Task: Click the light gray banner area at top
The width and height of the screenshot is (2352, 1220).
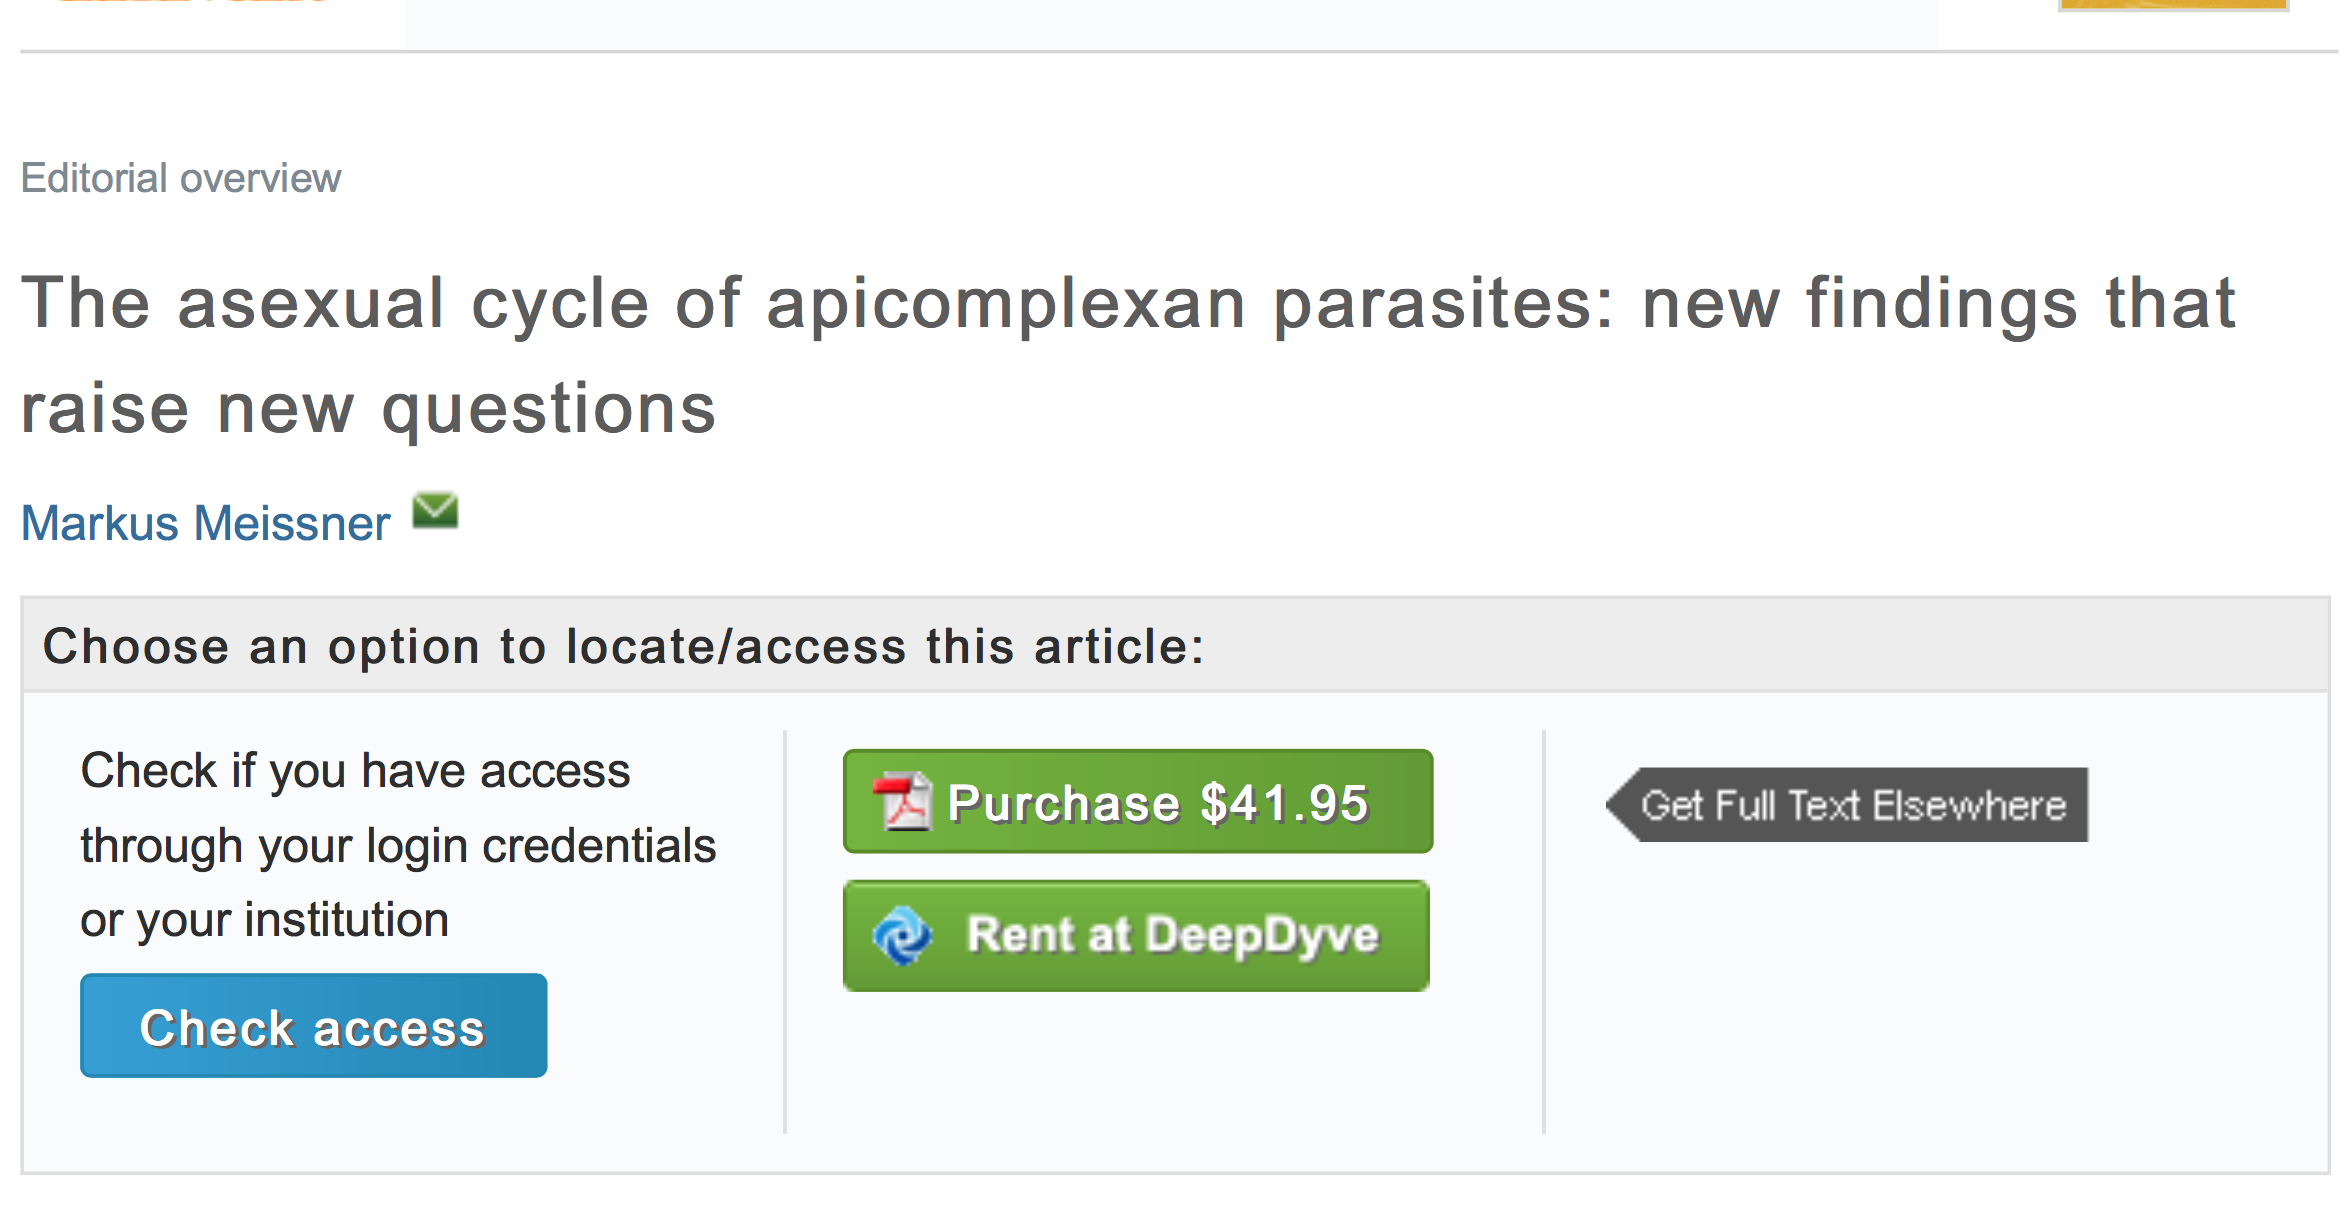Action: [x=1170, y=22]
